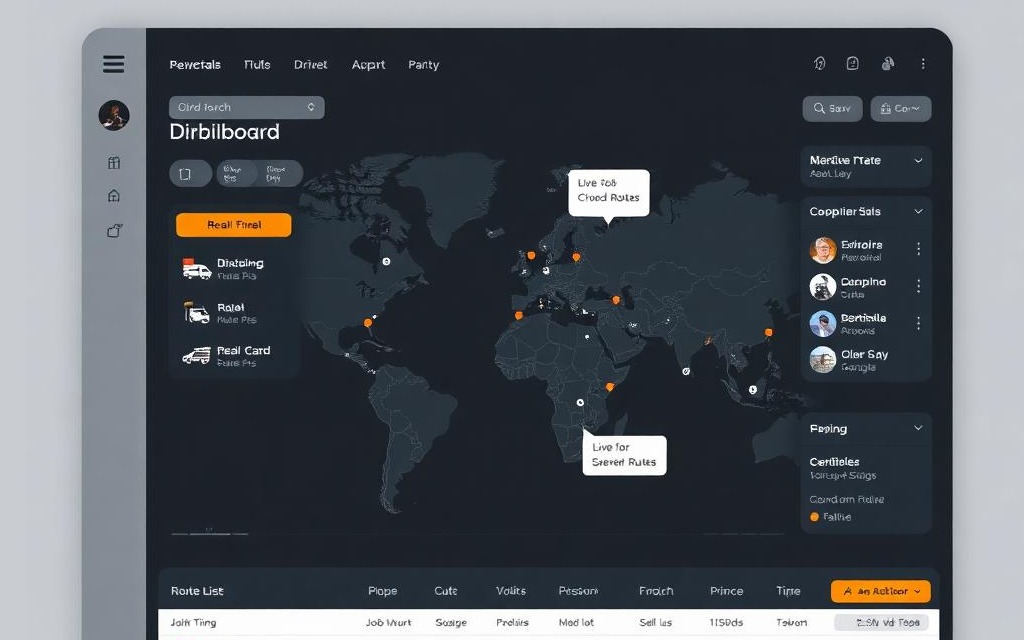Open the vertical dots menu in header
The image size is (1024, 640).
(x=923, y=63)
